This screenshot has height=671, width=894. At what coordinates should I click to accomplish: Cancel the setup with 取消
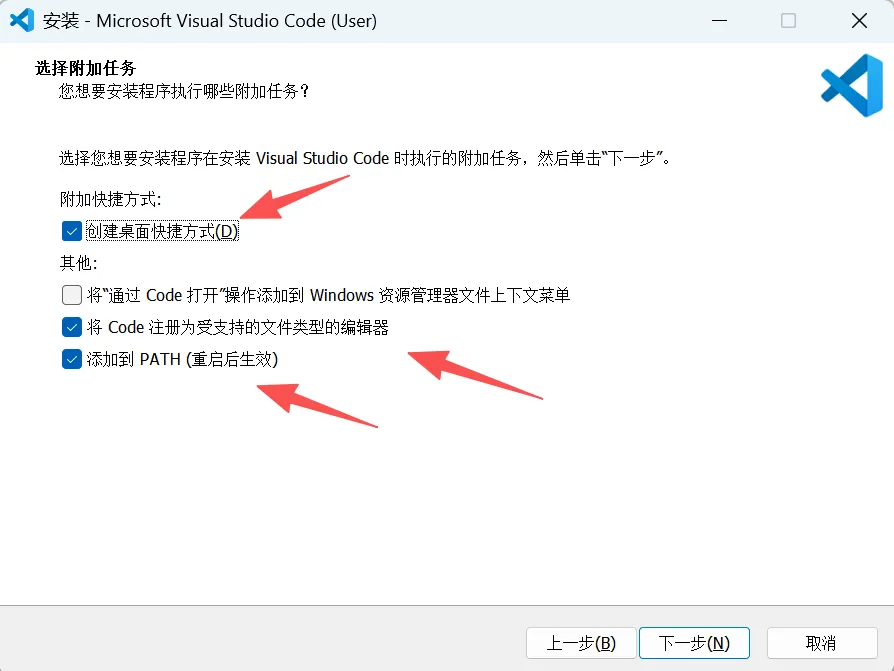[x=822, y=643]
